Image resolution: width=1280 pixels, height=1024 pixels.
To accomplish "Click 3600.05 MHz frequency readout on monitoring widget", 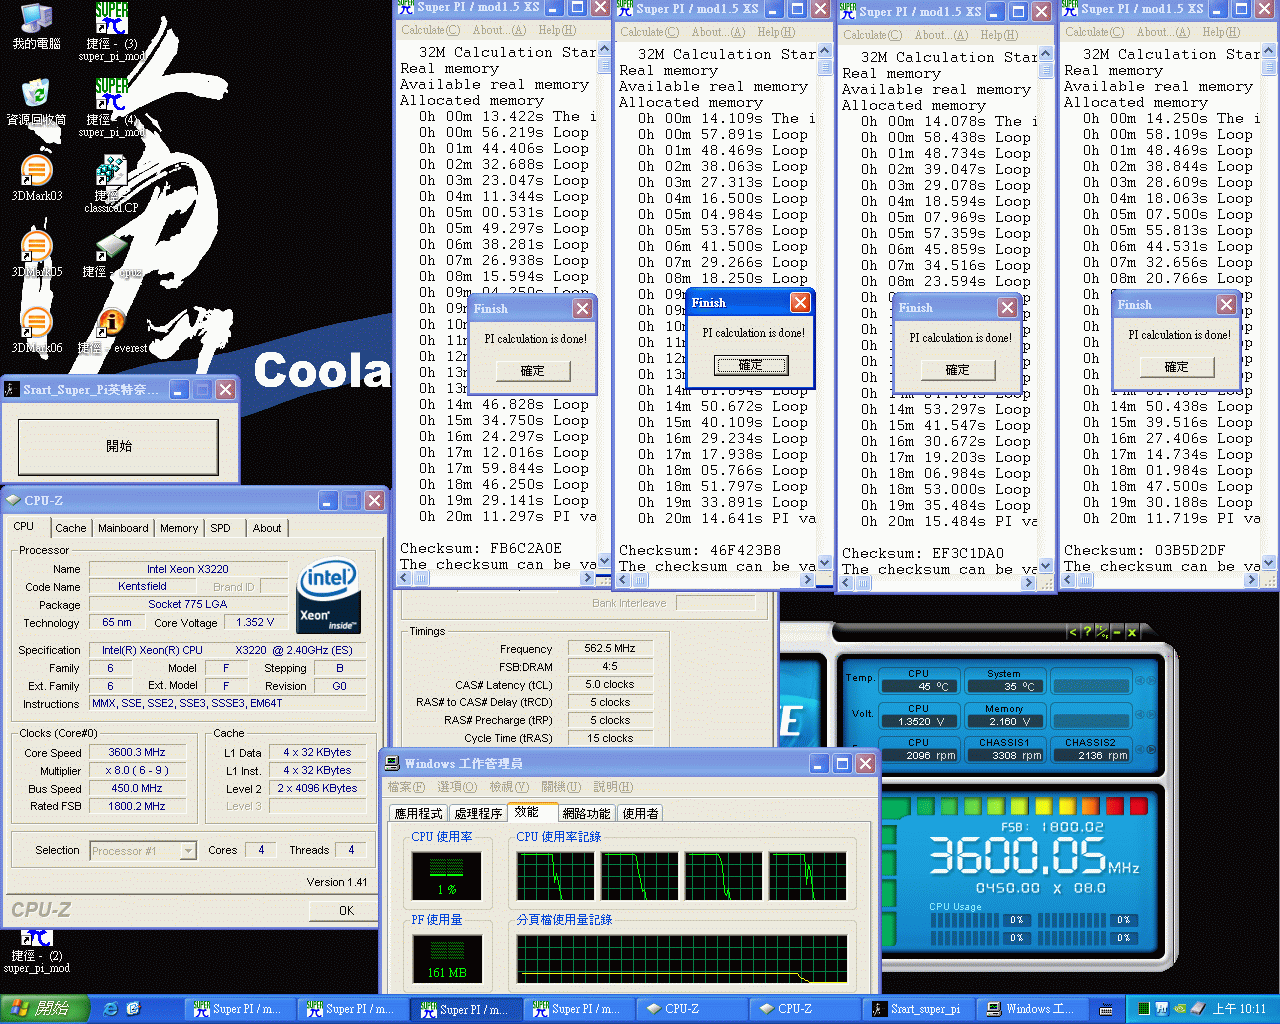I will (x=1034, y=856).
